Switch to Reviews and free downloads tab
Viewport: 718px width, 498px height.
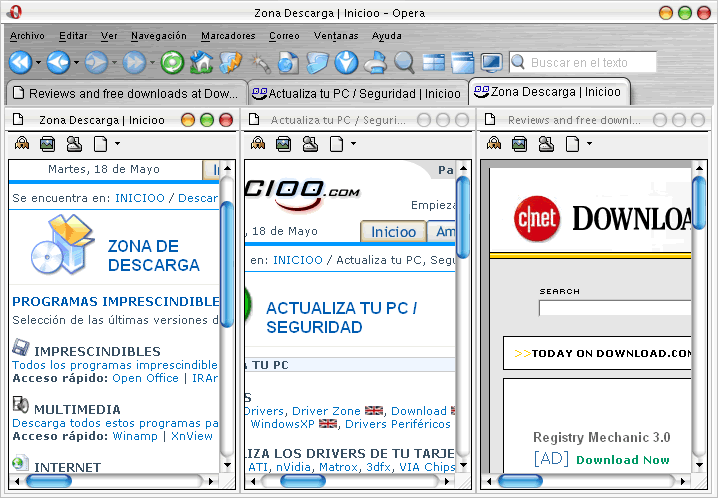pyautogui.click(x=127, y=93)
